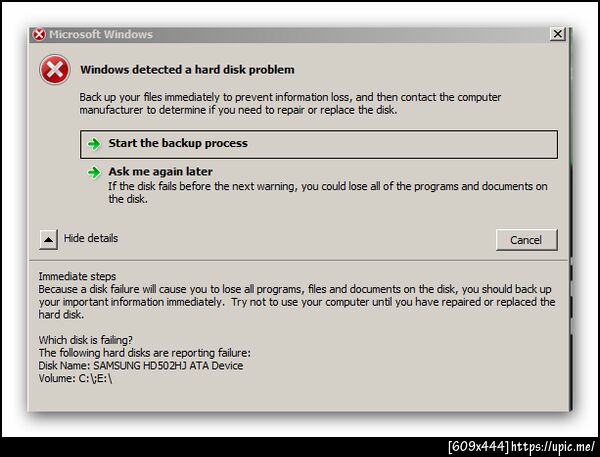This screenshot has height=457, width=600.
Task: Click the 'hard disks are reporting failure' line
Action: pyautogui.click(x=144, y=353)
